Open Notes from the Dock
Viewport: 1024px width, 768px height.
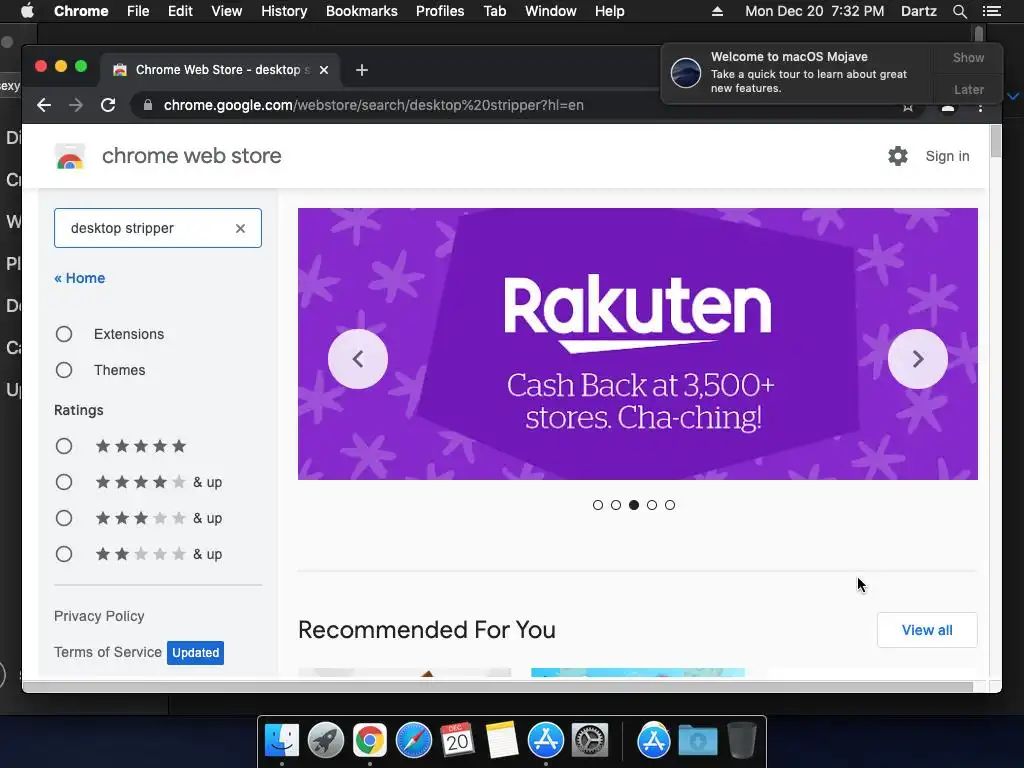(501, 741)
